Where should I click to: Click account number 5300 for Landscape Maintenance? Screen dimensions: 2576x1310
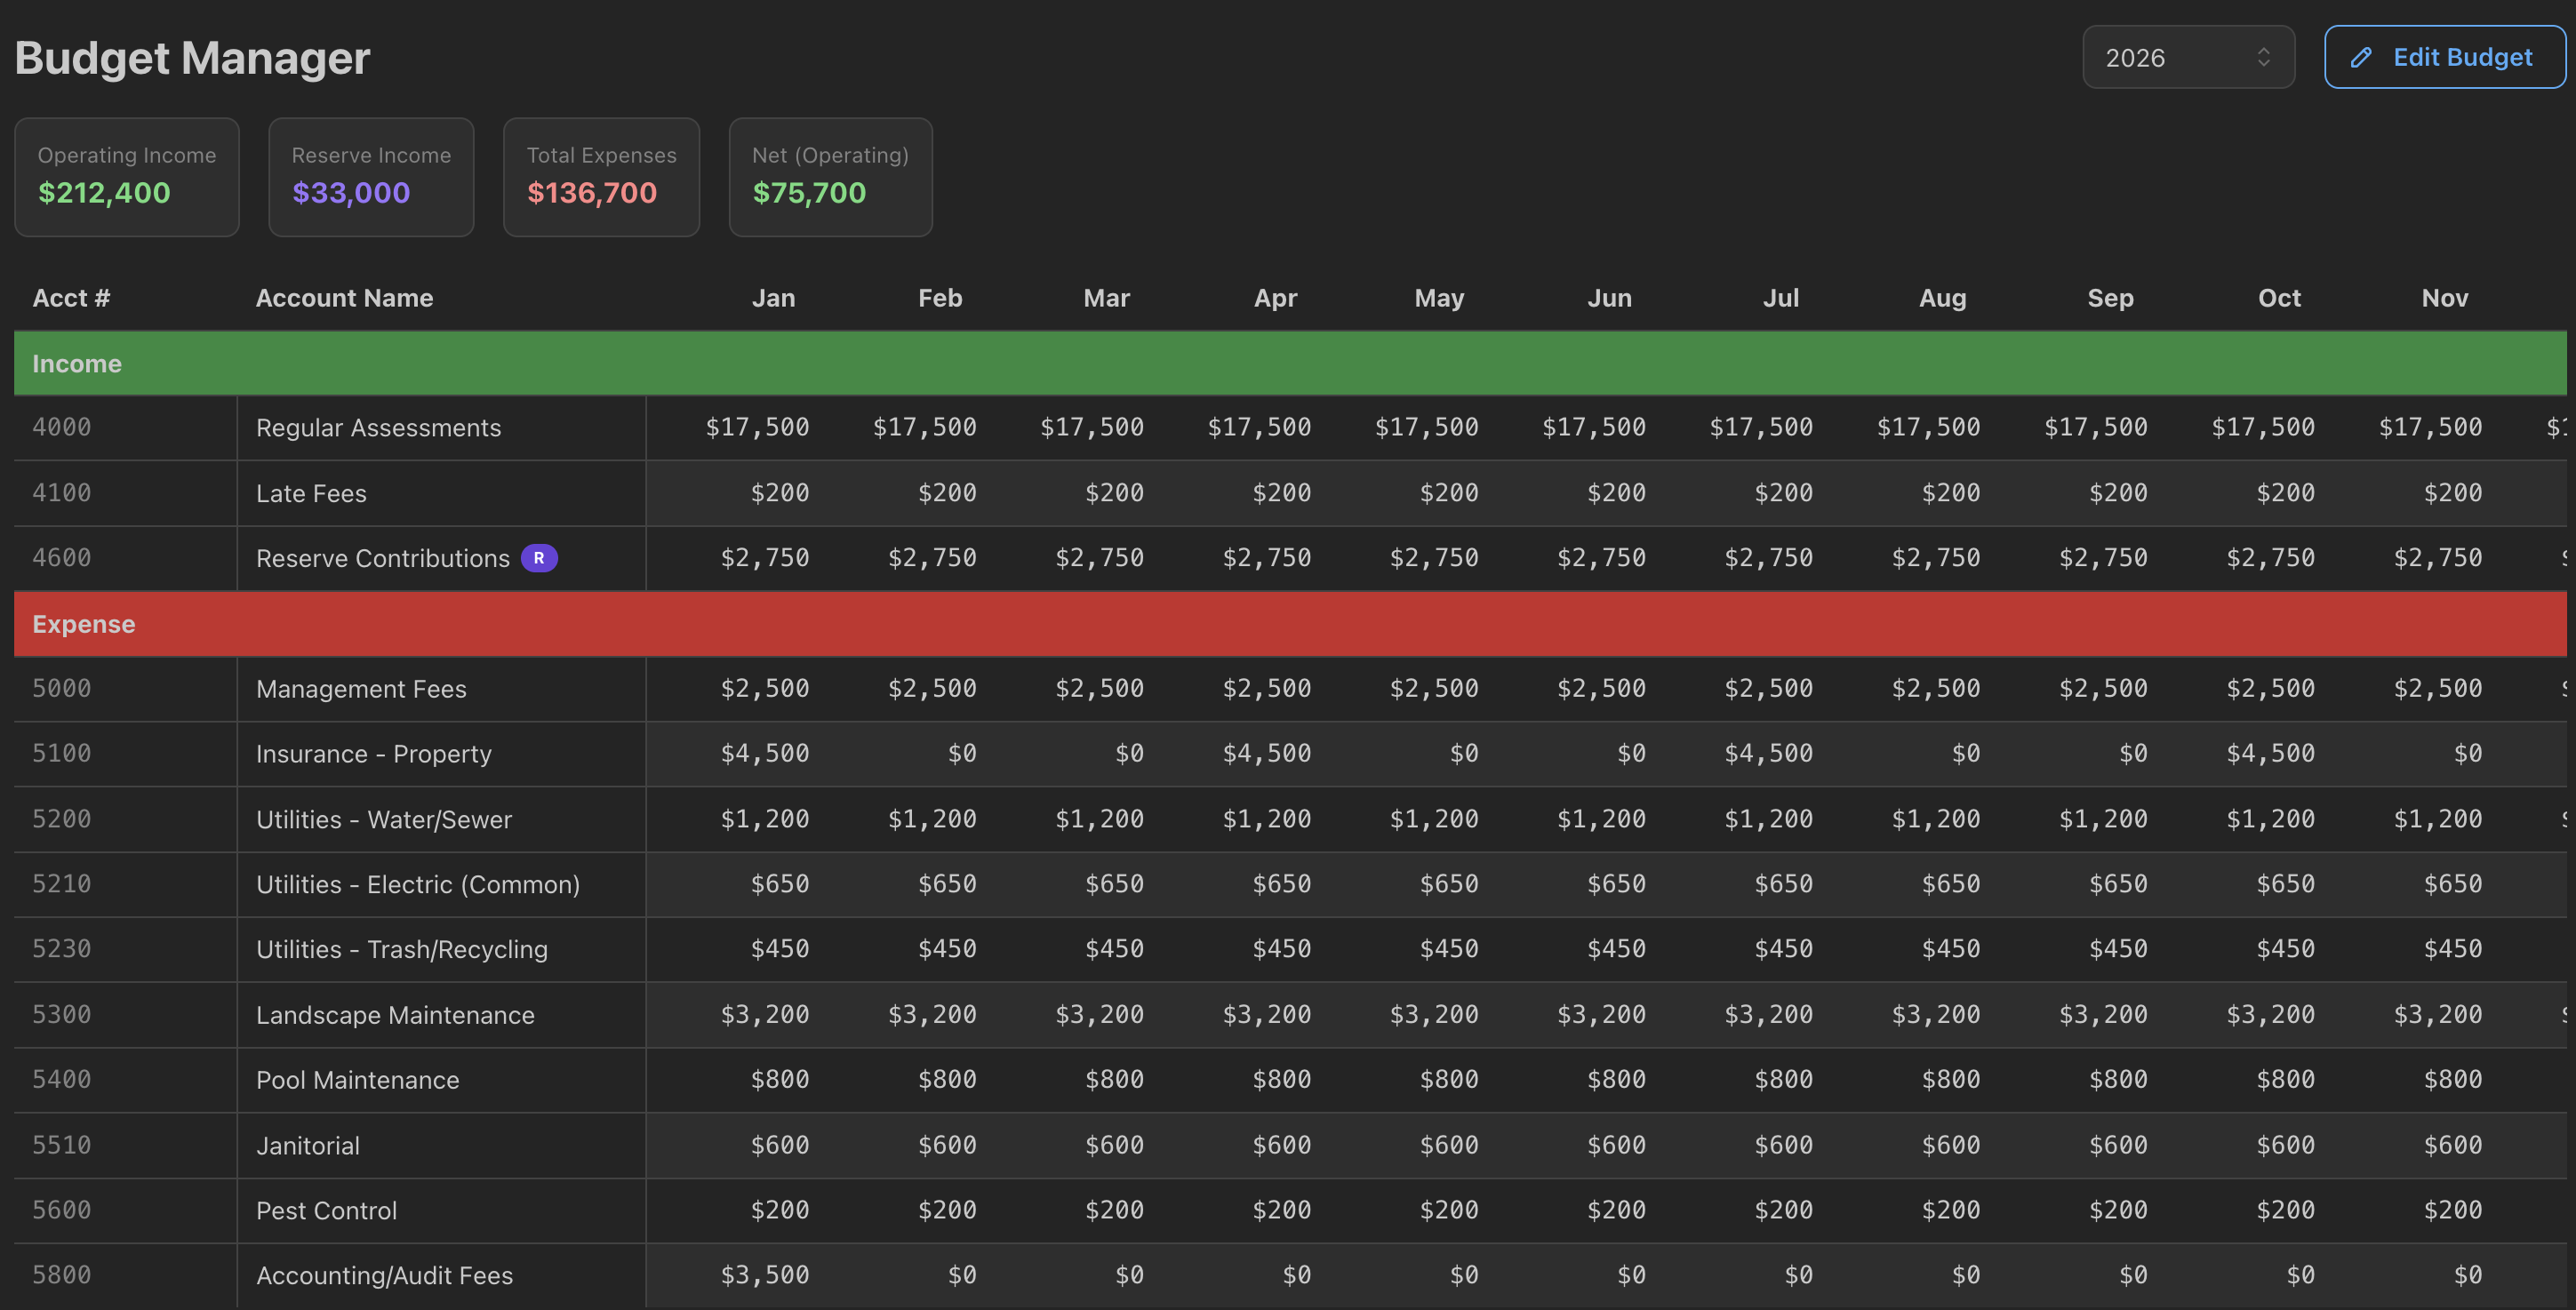point(61,1015)
